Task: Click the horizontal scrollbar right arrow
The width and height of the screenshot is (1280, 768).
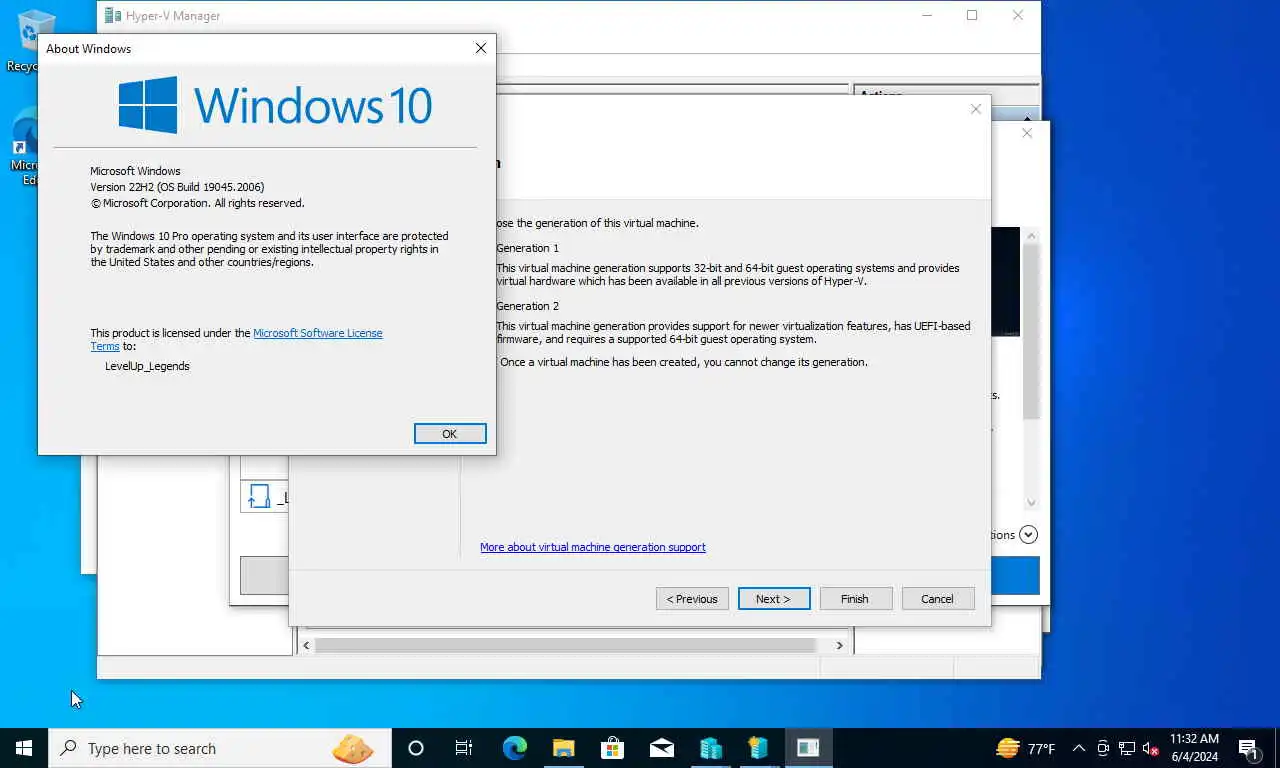Action: point(839,646)
